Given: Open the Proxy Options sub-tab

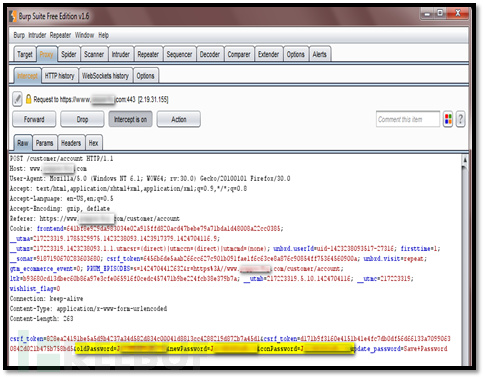Looking at the screenshot, I should point(145,76).
